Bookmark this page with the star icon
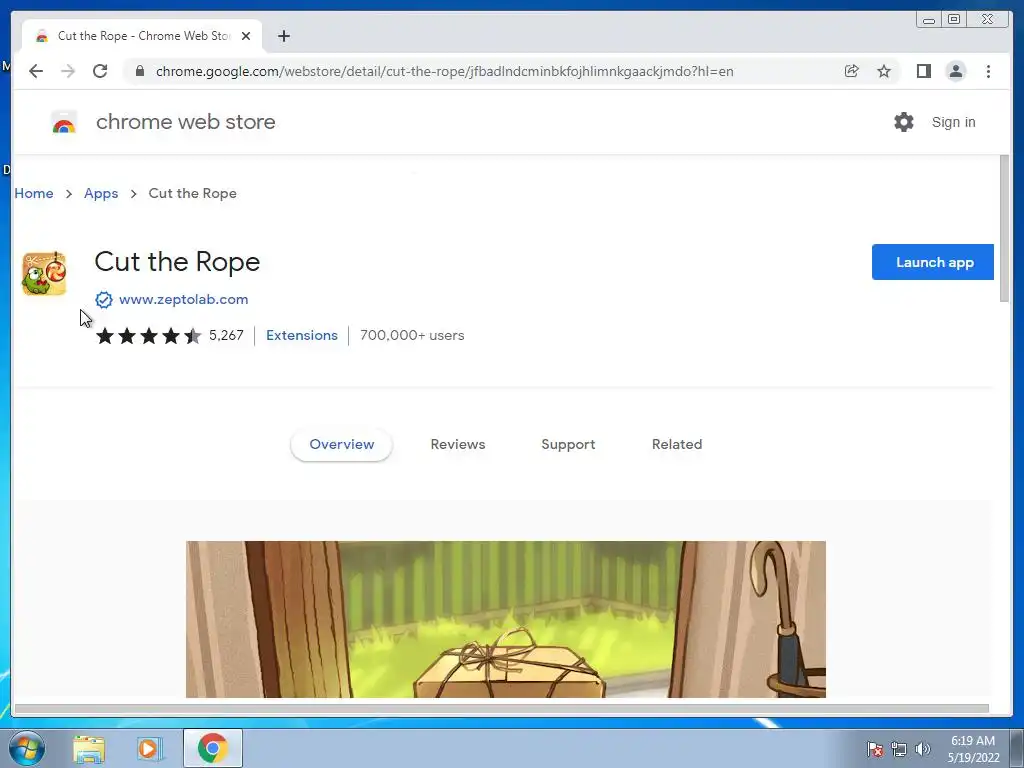Image resolution: width=1024 pixels, height=768 pixels. click(884, 71)
